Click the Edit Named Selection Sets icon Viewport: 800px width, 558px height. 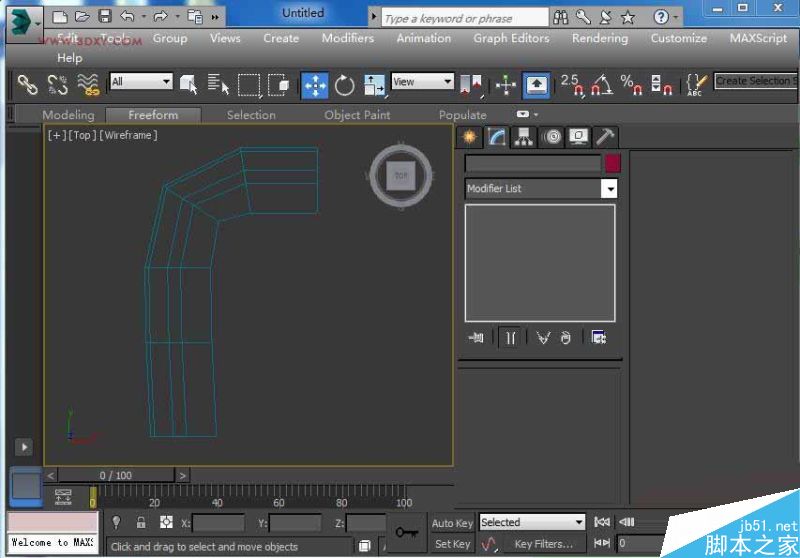point(696,85)
